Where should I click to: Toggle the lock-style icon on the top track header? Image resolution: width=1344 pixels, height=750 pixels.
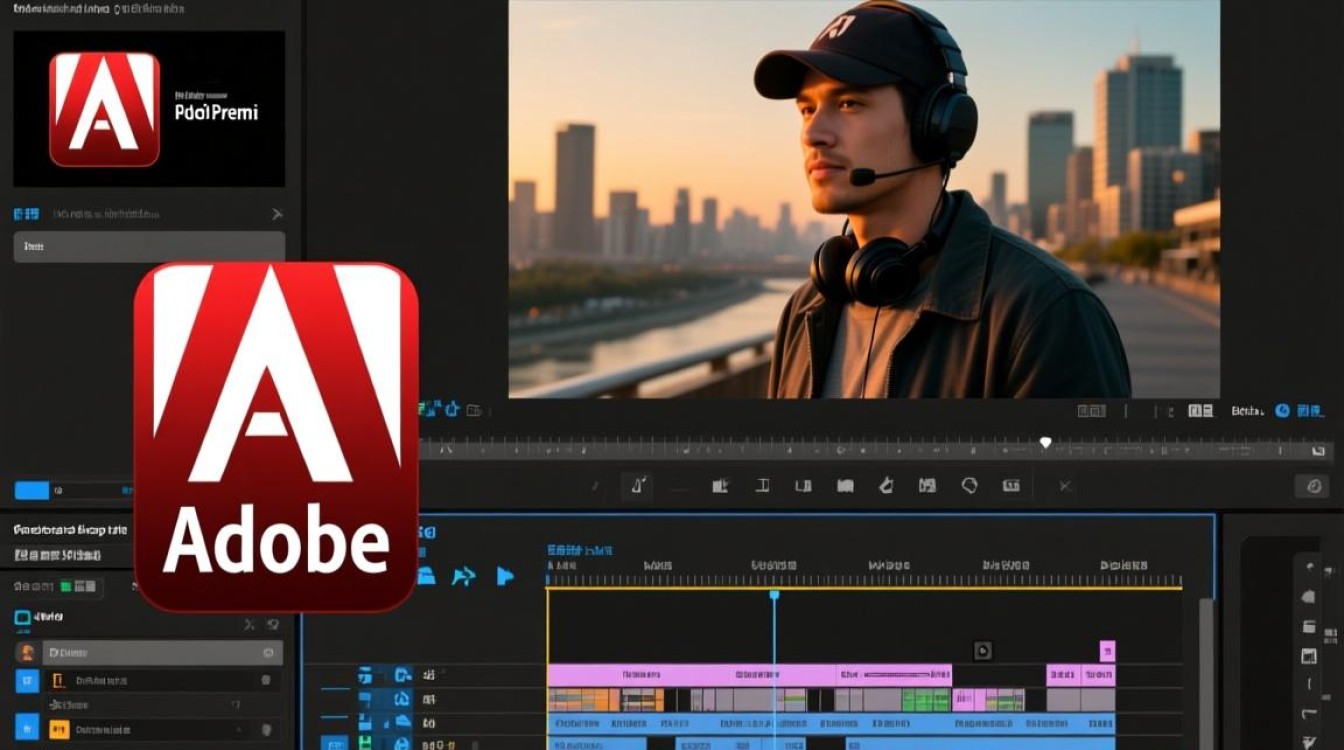coord(402,676)
